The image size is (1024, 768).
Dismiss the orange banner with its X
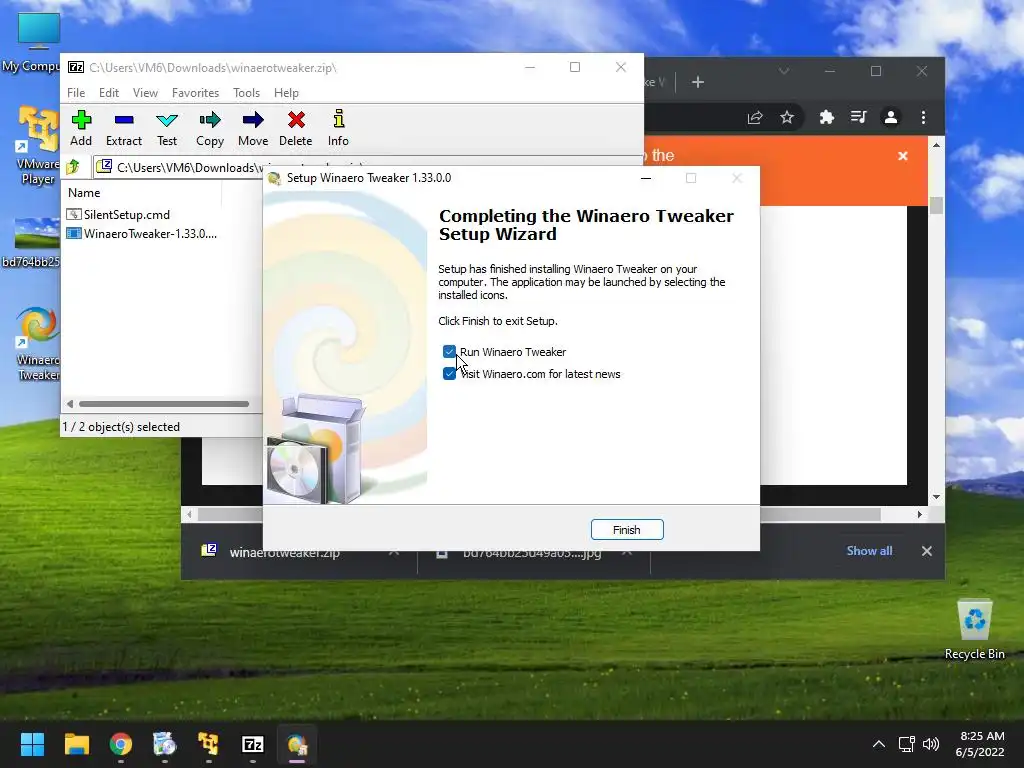click(903, 156)
